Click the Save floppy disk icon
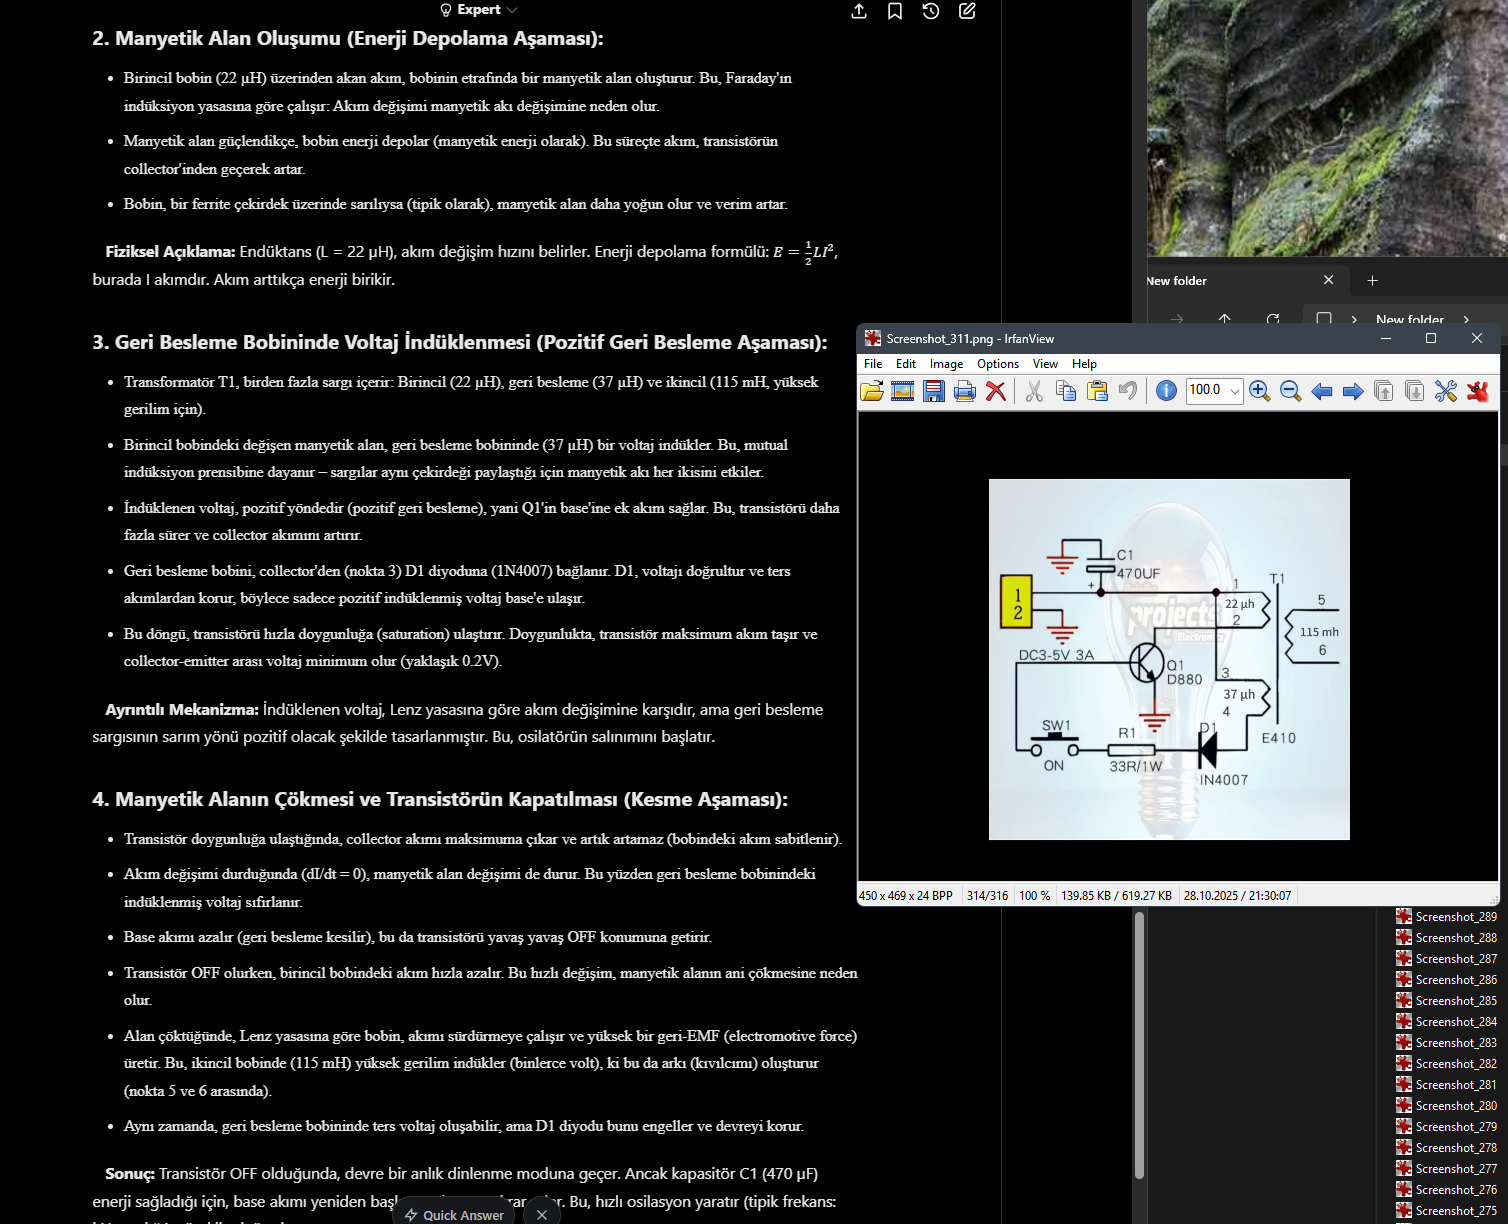Viewport: 1508px width, 1224px height. pos(934,391)
